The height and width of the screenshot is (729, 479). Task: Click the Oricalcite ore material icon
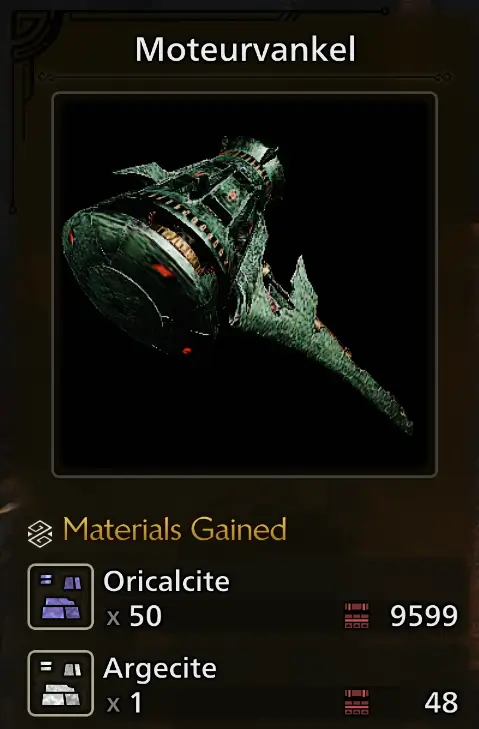60,596
